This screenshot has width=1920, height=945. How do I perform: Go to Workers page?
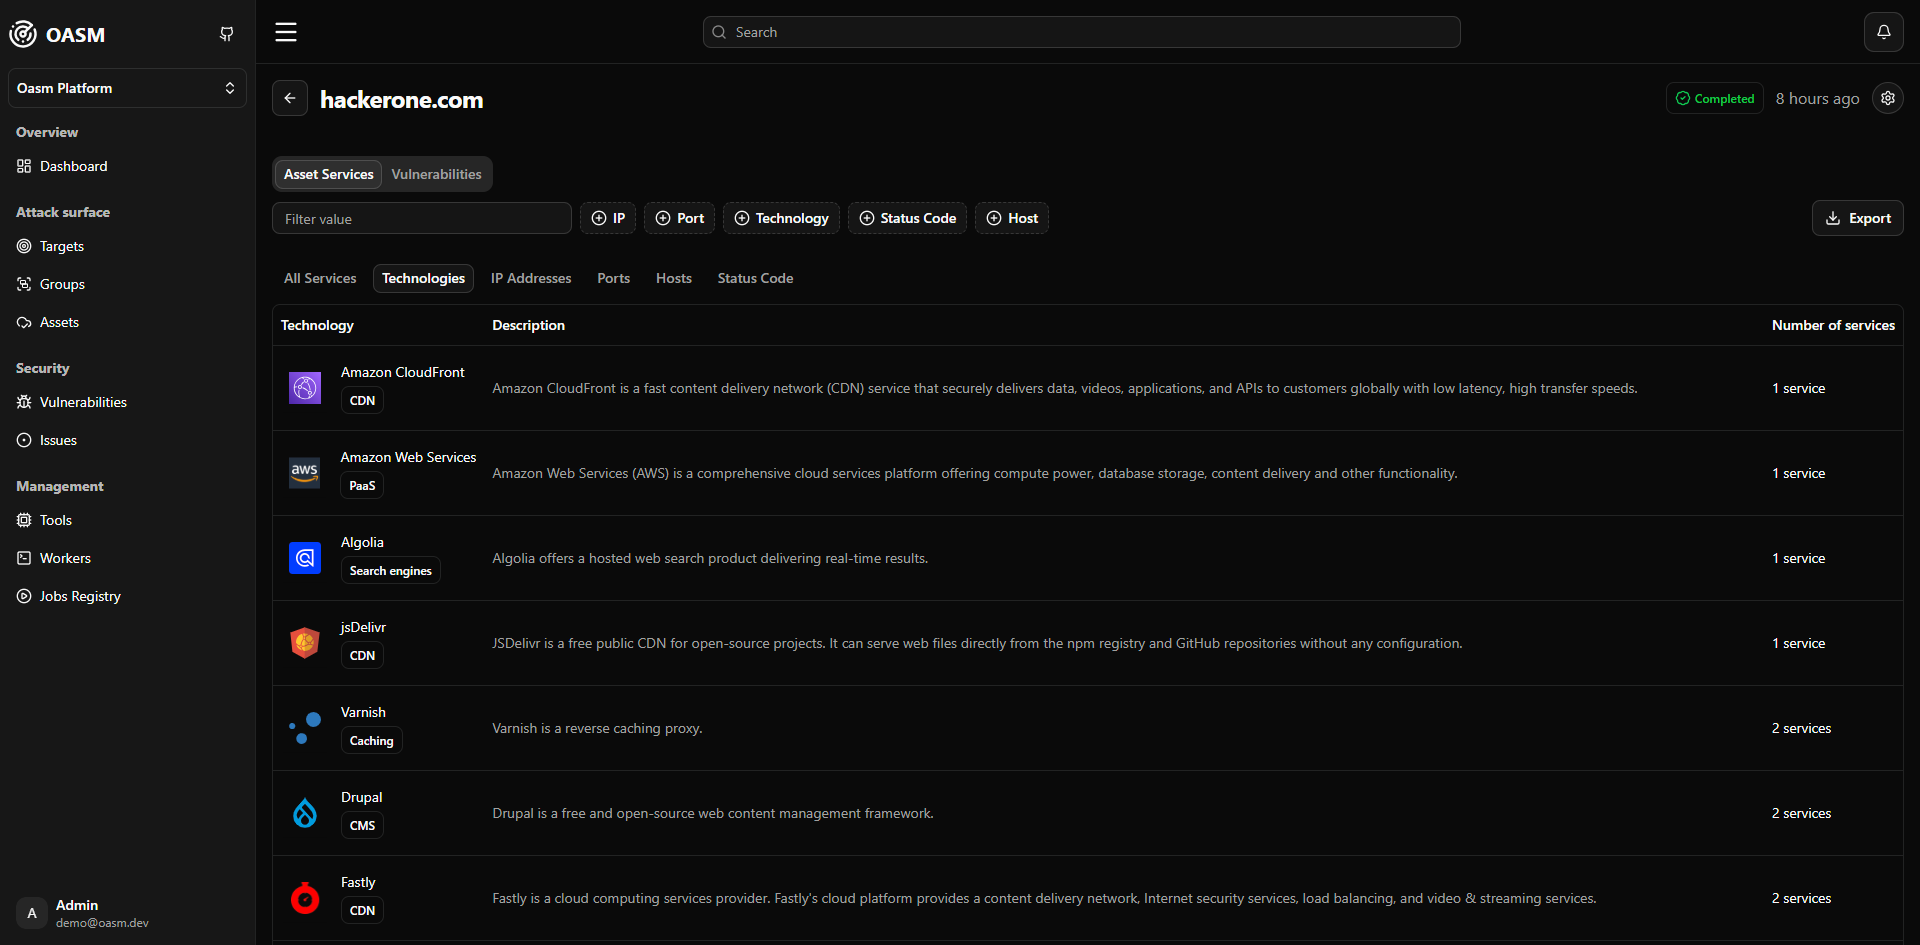tap(127, 558)
